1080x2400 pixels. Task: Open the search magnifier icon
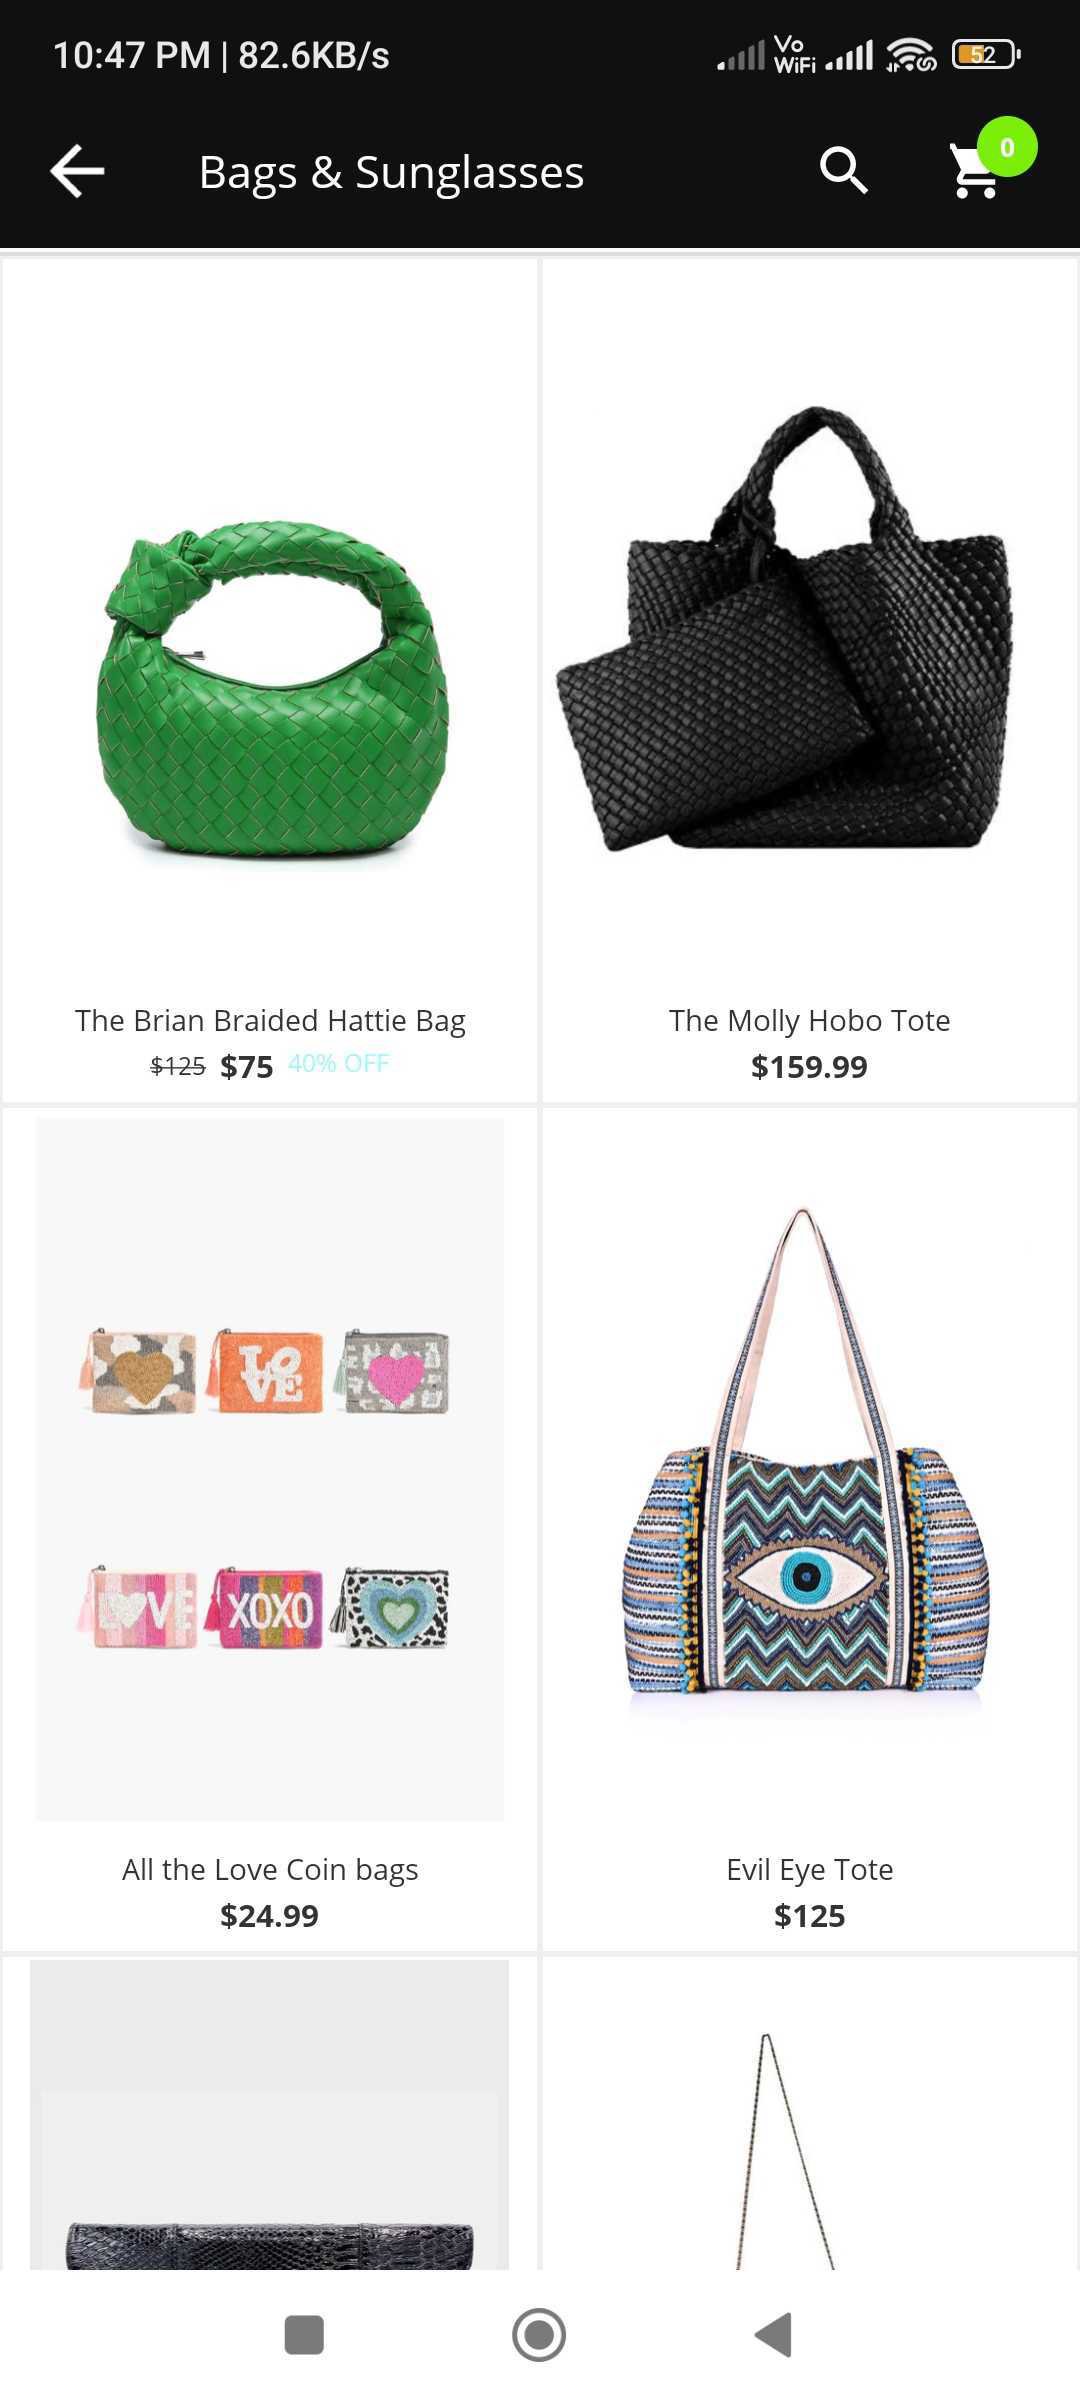click(x=843, y=171)
